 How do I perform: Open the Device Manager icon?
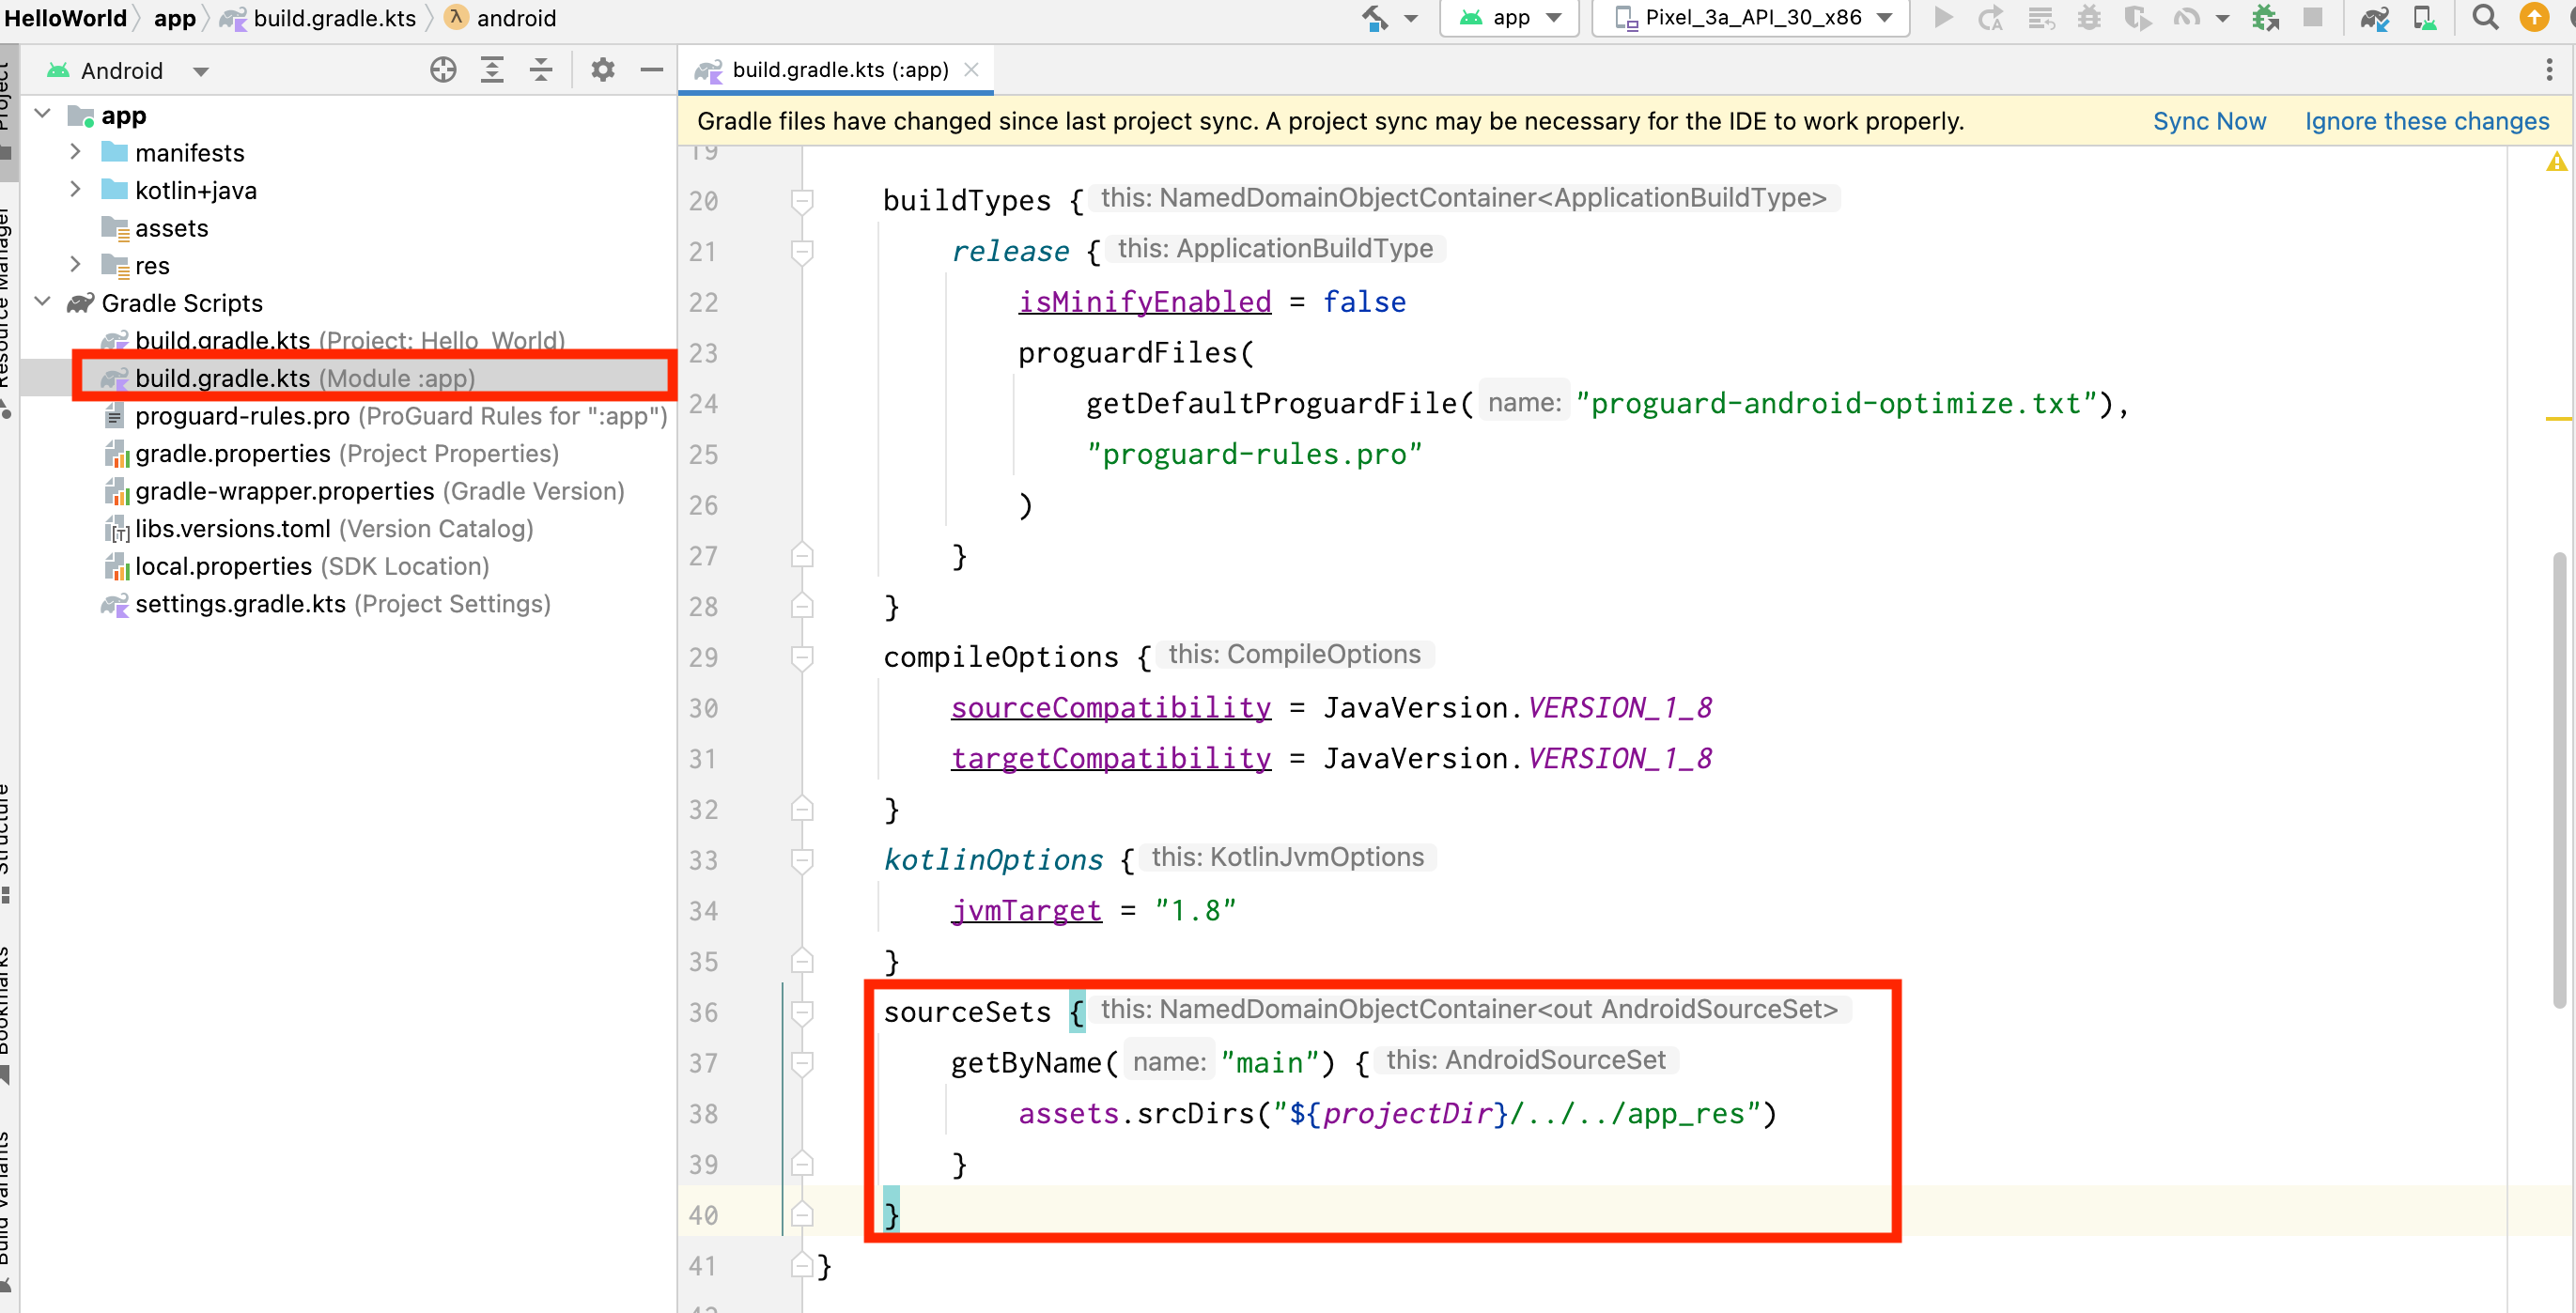(2424, 18)
